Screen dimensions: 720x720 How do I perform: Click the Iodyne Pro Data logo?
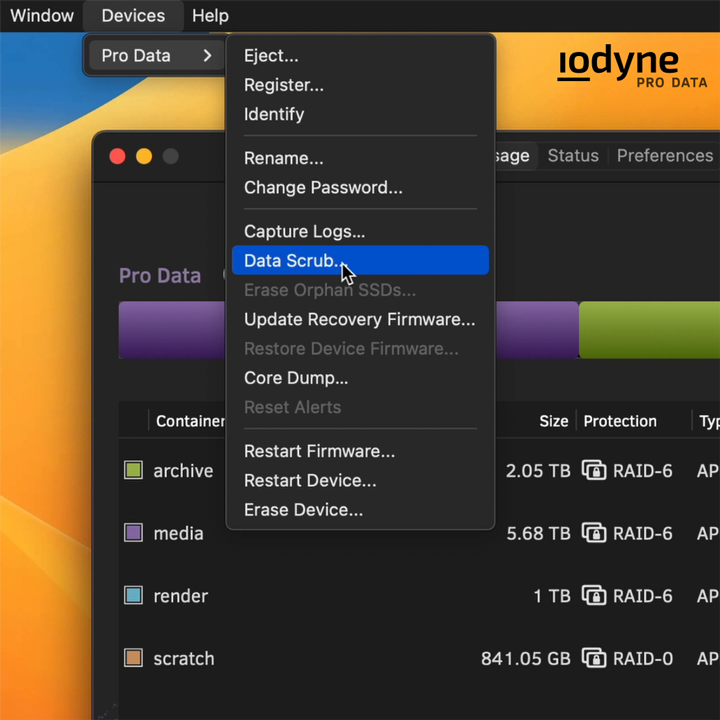pos(632,67)
